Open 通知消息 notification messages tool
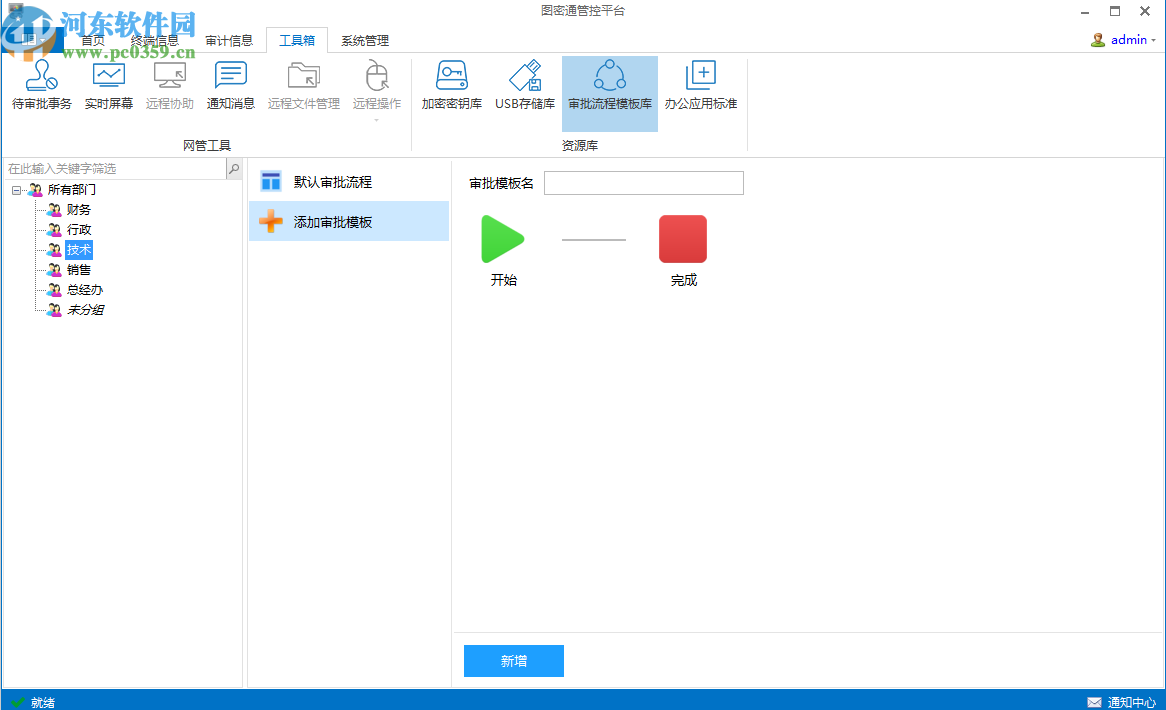1166x710 pixels. pos(230,84)
